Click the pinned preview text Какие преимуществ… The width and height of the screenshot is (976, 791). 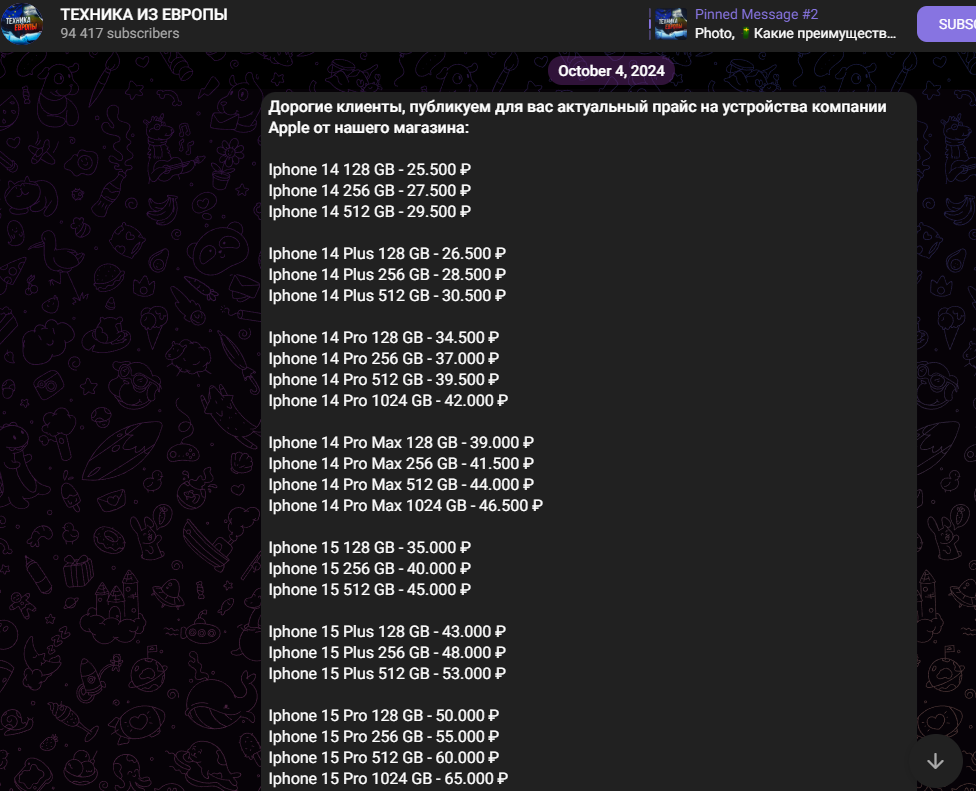[x=824, y=34]
